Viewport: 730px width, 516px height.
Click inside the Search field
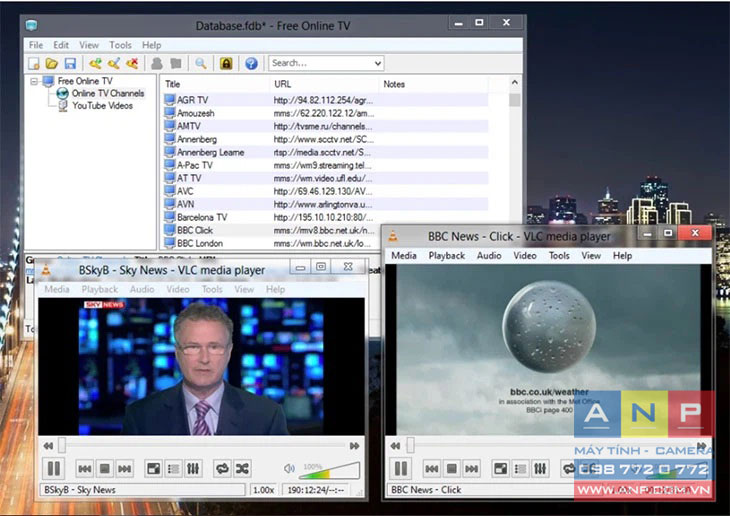coord(321,63)
